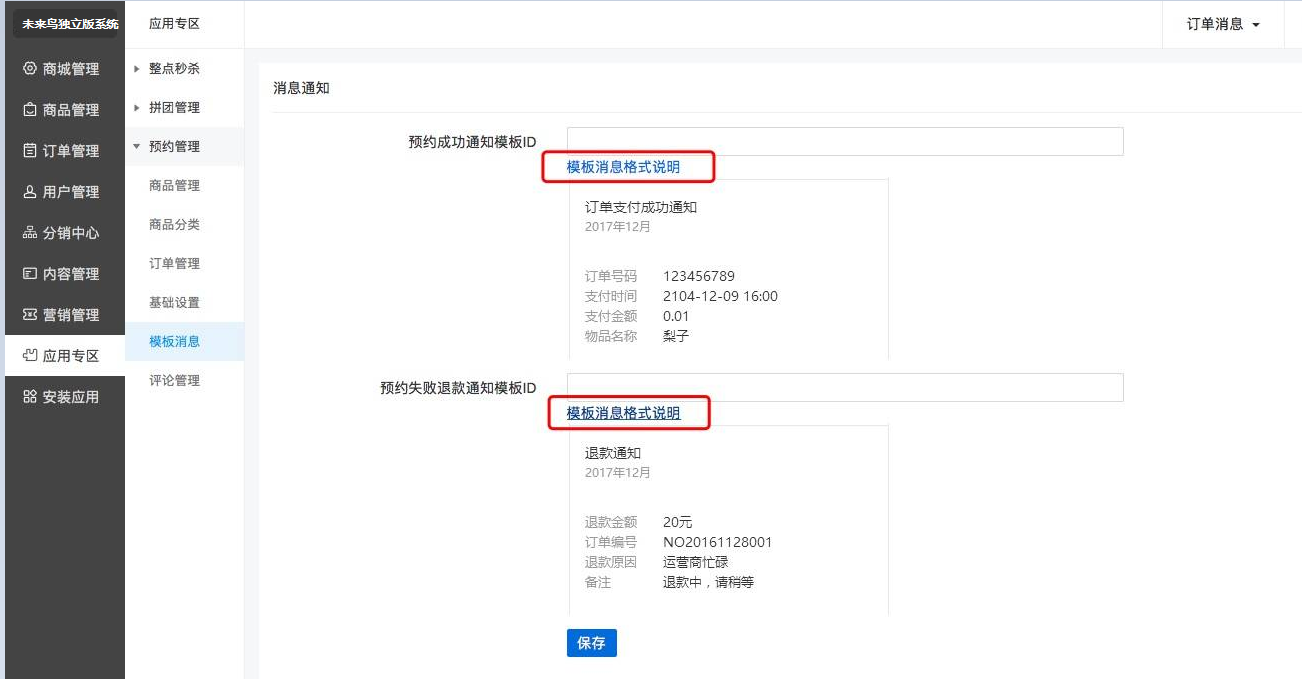The width and height of the screenshot is (1302, 679).
Task: Click the 营销管理 ticket icon
Action: 30,315
